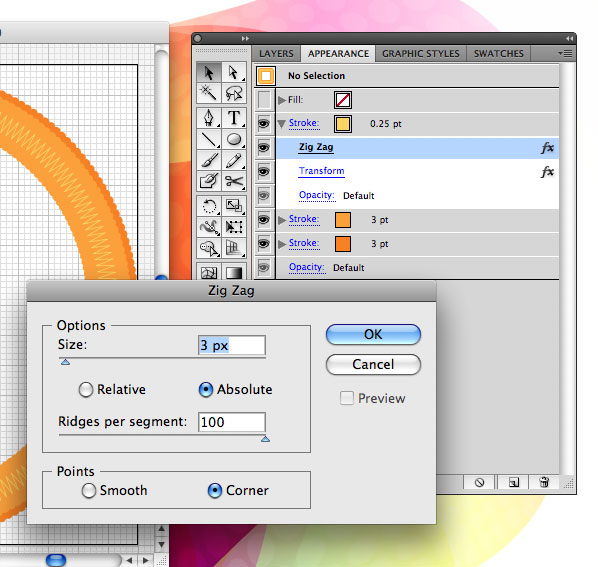The image size is (598, 567).
Task: Pick the Scissors tool
Action: [x=233, y=181]
